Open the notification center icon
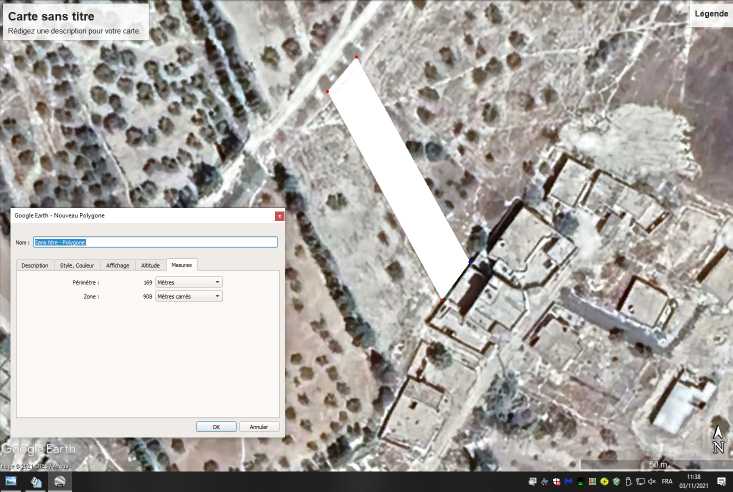Image resolution: width=733 pixels, height=492 pixels. [721, 482]
